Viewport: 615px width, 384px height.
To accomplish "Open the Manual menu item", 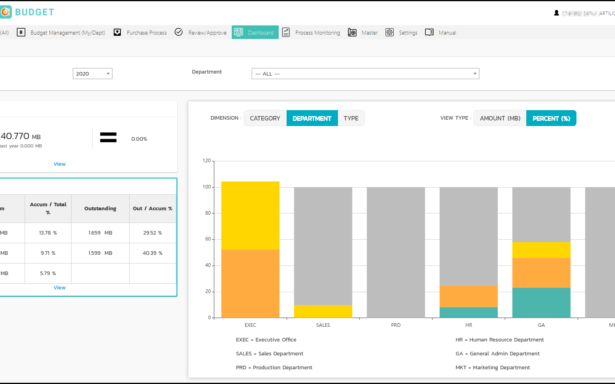I will 447,33.
